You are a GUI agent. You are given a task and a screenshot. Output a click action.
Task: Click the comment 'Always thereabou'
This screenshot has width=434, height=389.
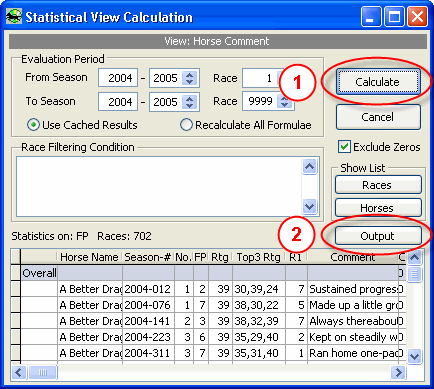(x=353, y=321)
